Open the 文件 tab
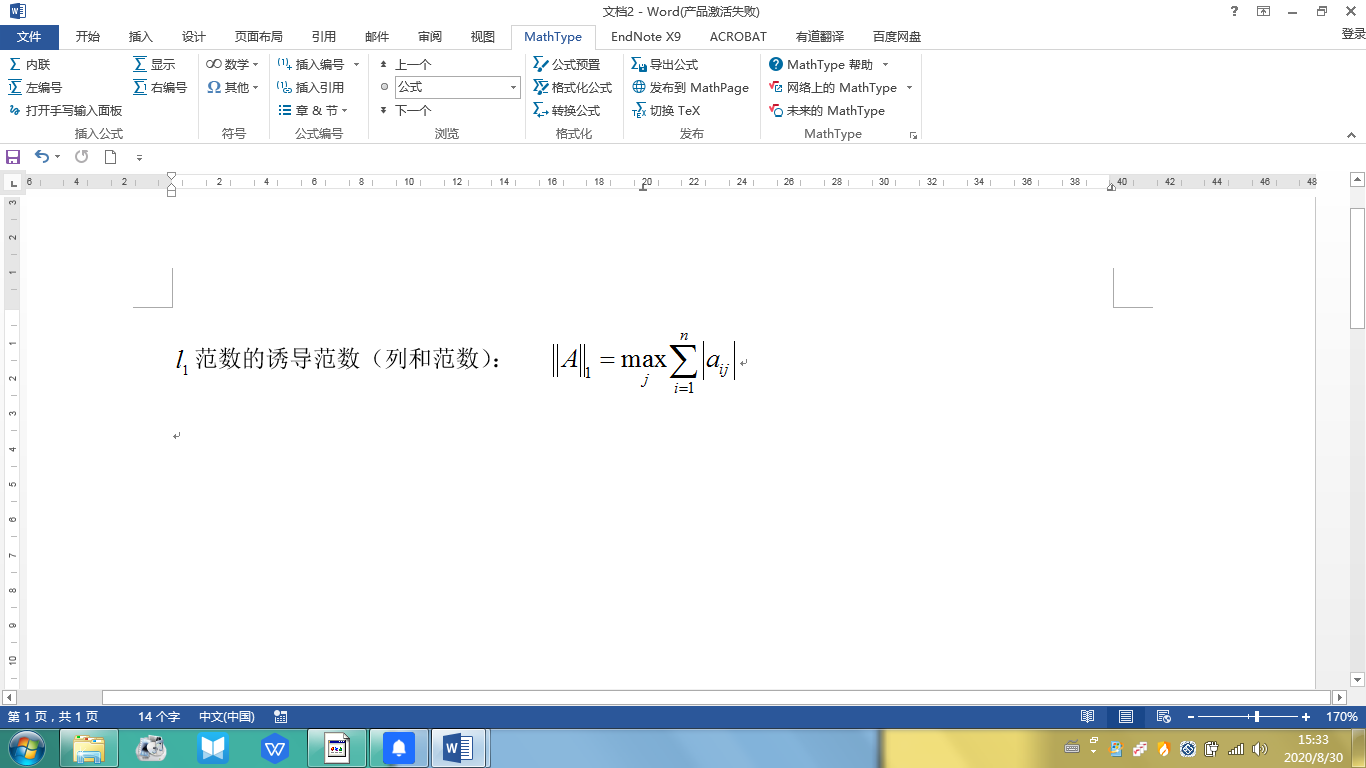This screenshot has height=768, width=1366. pyautogui.click(x=29, y=37)
